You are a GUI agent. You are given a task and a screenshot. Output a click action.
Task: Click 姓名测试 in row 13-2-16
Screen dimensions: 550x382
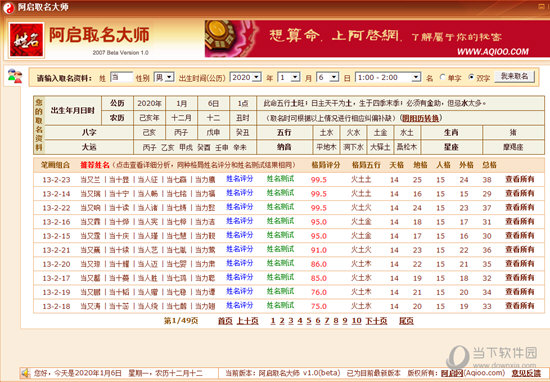click(280, 221)
